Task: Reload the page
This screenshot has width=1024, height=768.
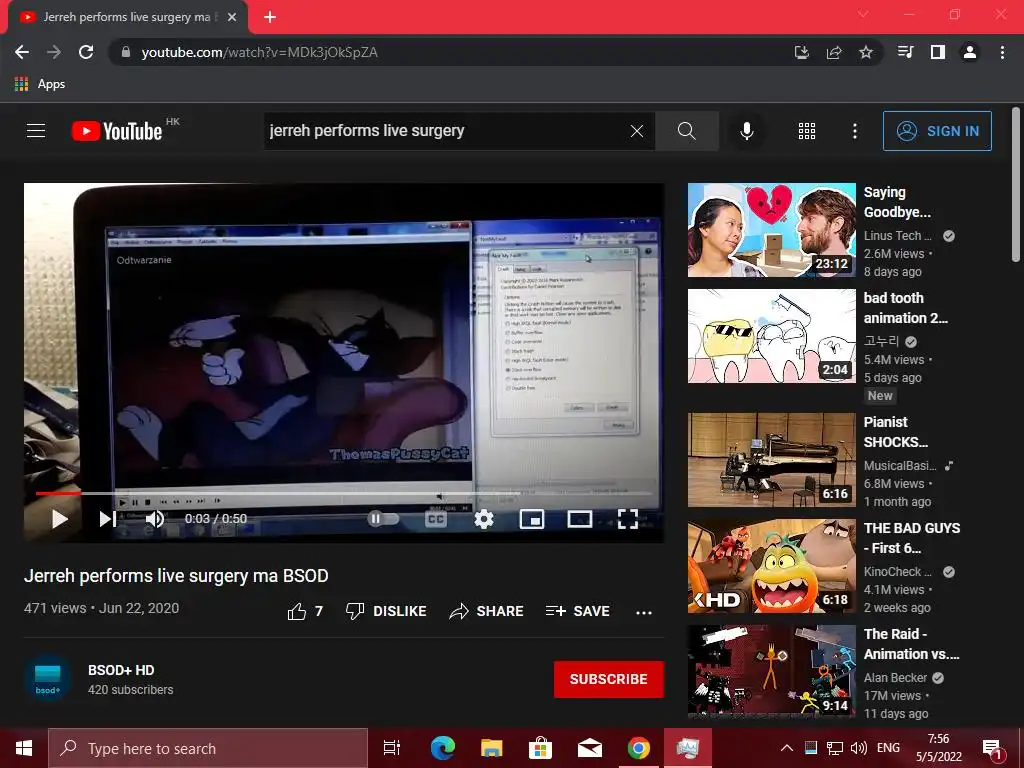Action: [86, 52]
